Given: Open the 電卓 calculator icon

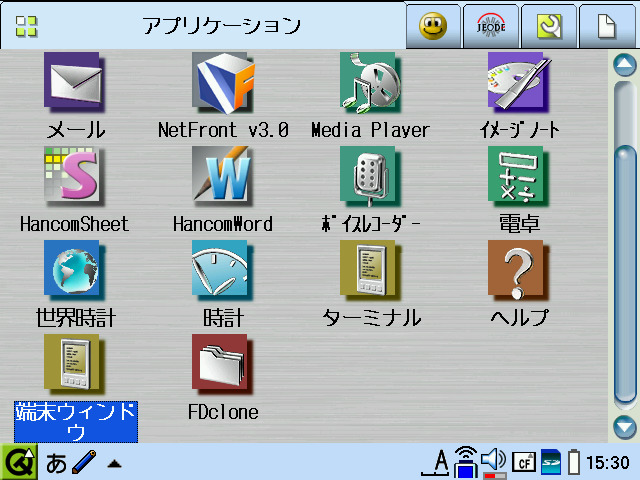Looking at the screenshot, I should click(519, 176).
